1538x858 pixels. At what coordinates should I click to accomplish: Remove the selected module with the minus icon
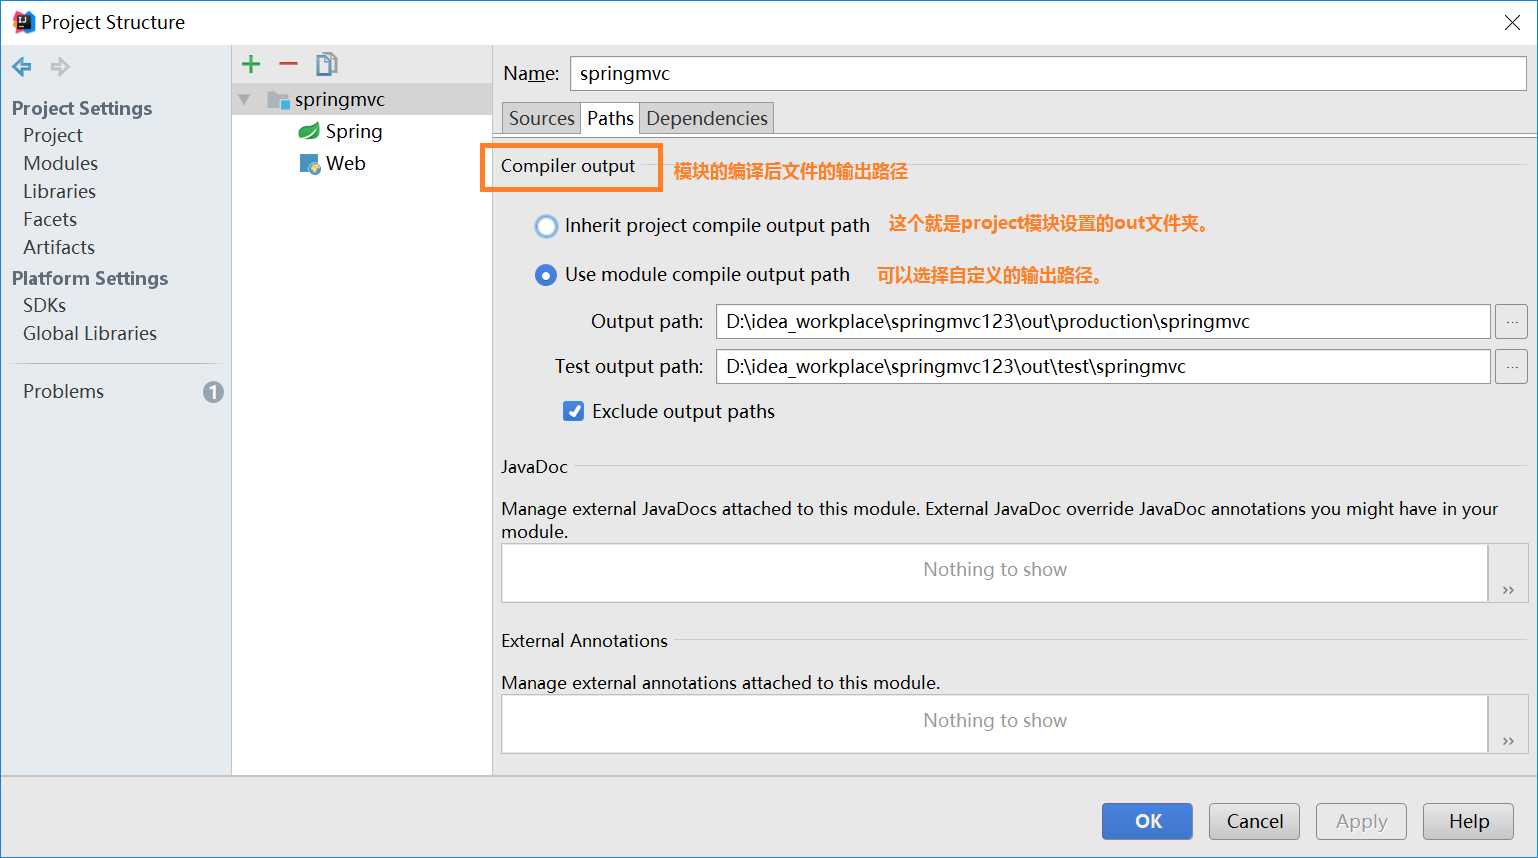coord(288,64)
